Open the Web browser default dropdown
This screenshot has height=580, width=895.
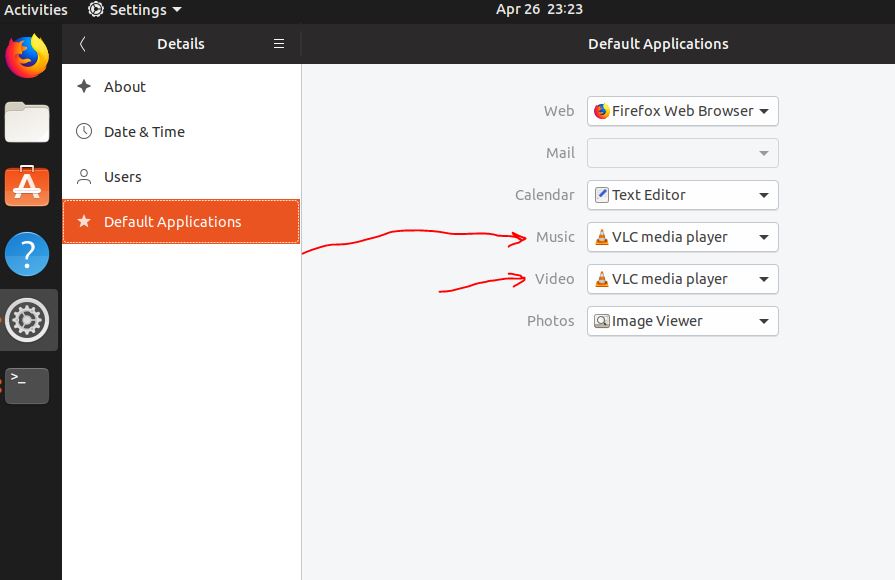(682, 111)
